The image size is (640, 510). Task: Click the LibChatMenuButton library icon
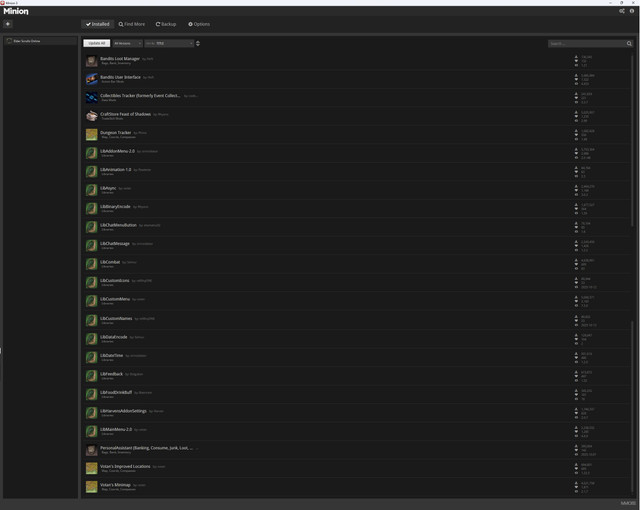point(91,227)
